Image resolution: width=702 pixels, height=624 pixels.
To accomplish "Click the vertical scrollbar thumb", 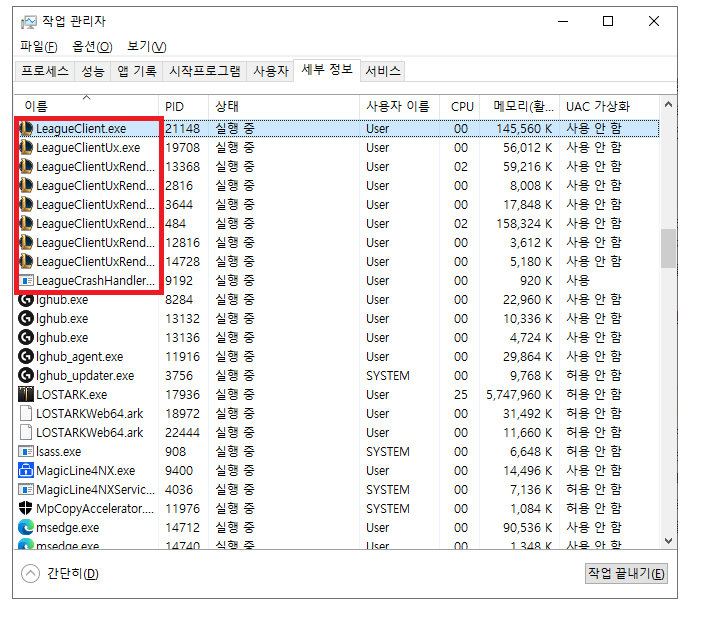I will (x=668, y=248).
